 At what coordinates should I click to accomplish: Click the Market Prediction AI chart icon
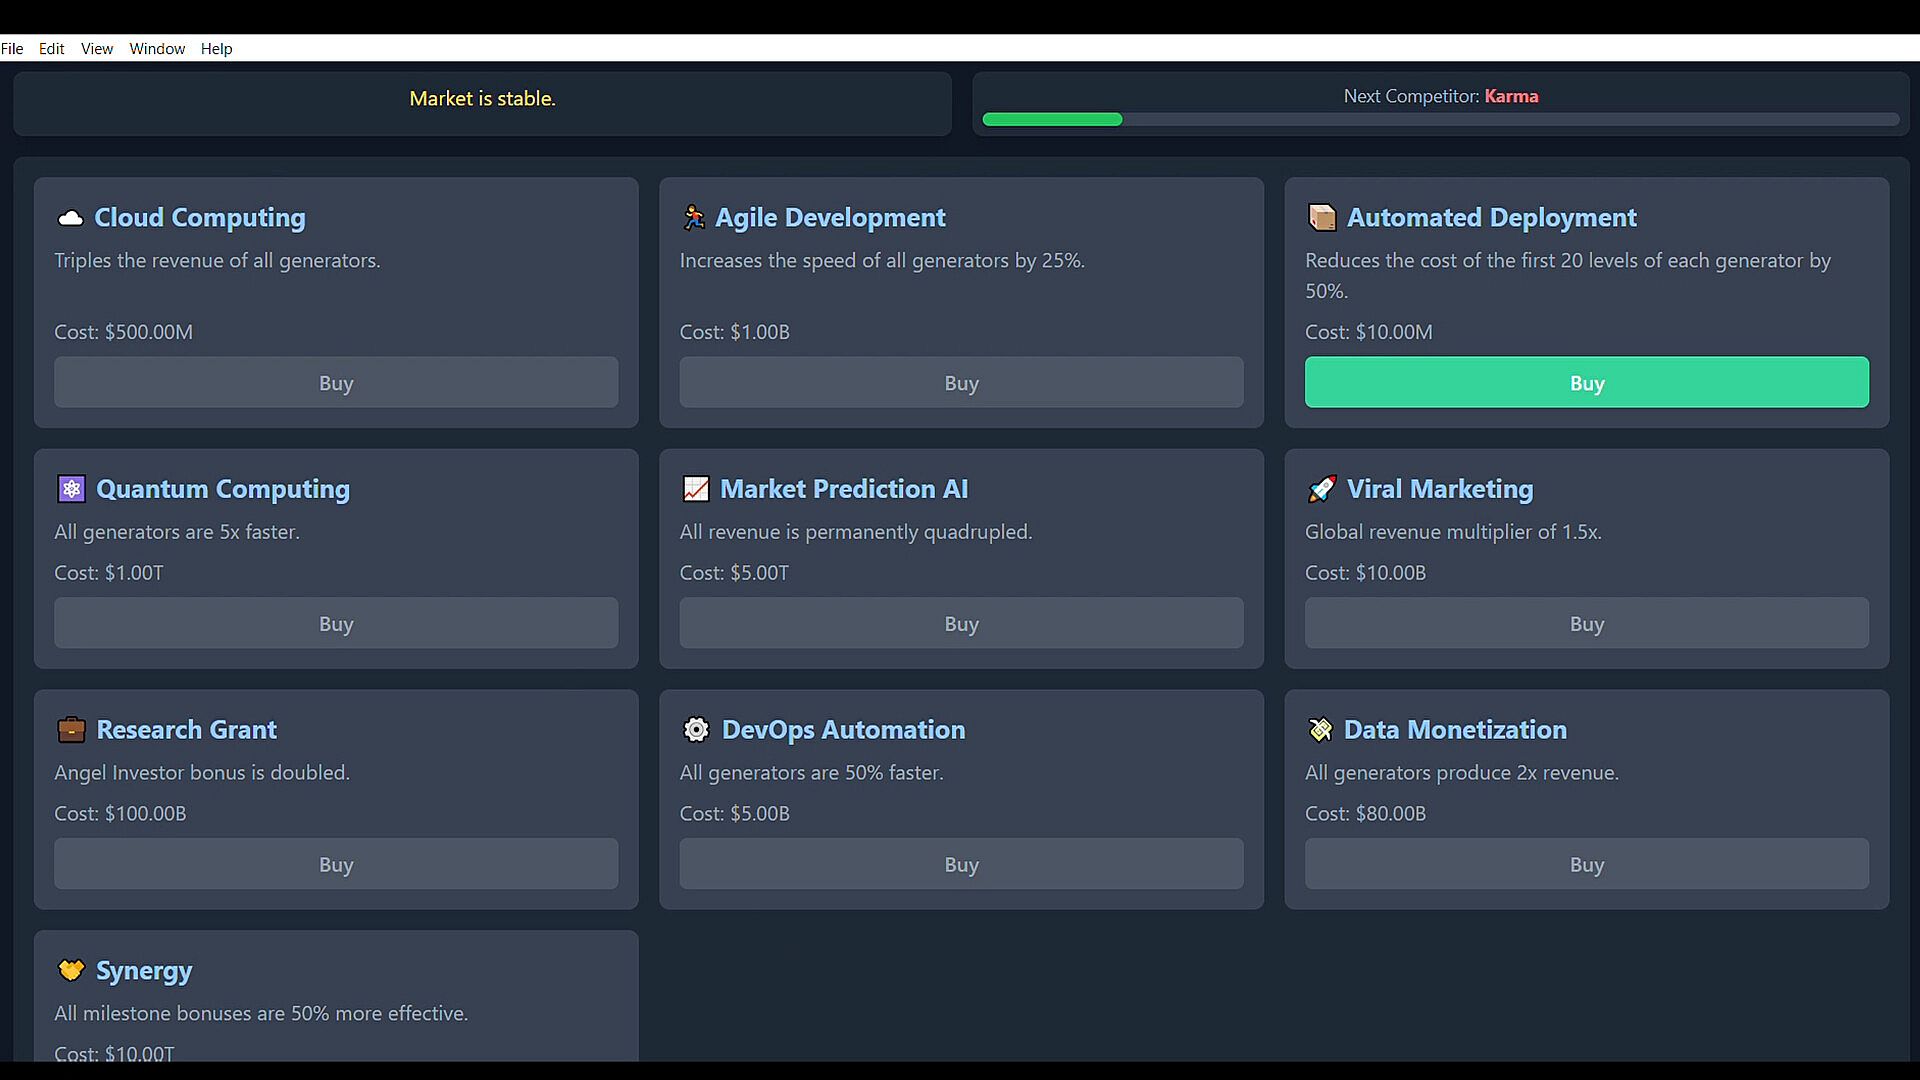pyautogui.click(x=695, y=489)
